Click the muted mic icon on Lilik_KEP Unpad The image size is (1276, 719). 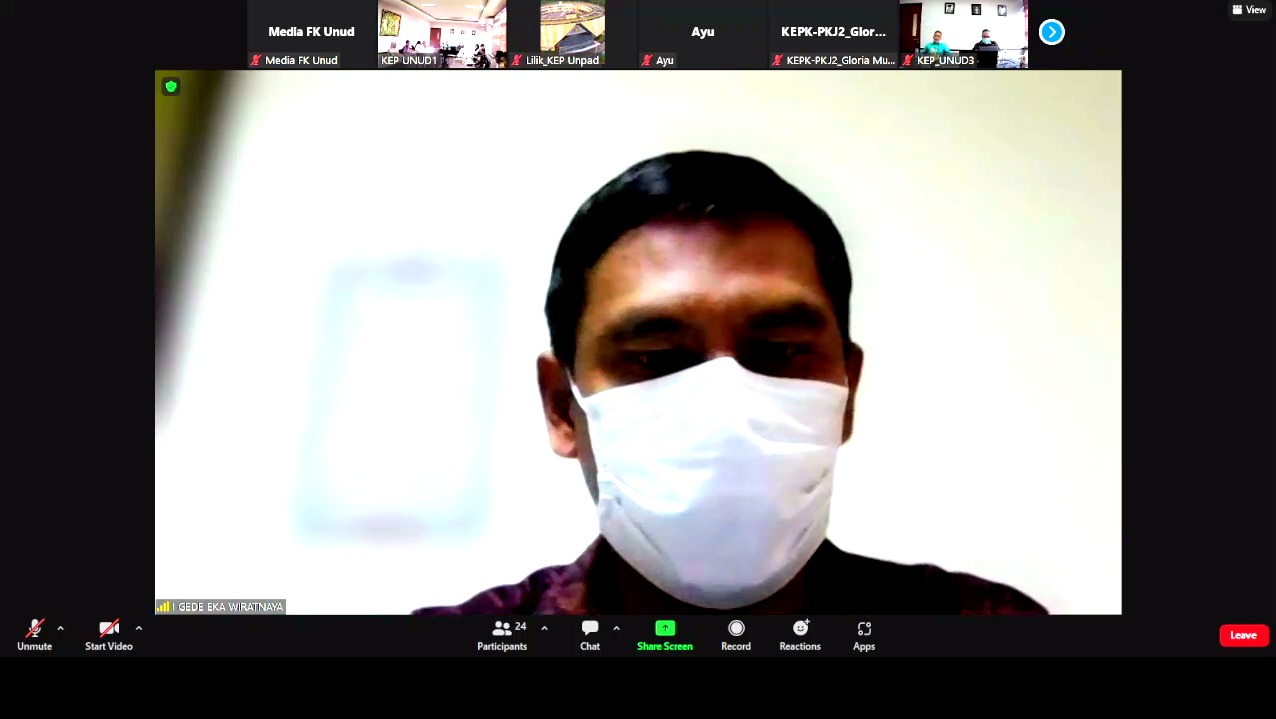click(x=516, y=60)
